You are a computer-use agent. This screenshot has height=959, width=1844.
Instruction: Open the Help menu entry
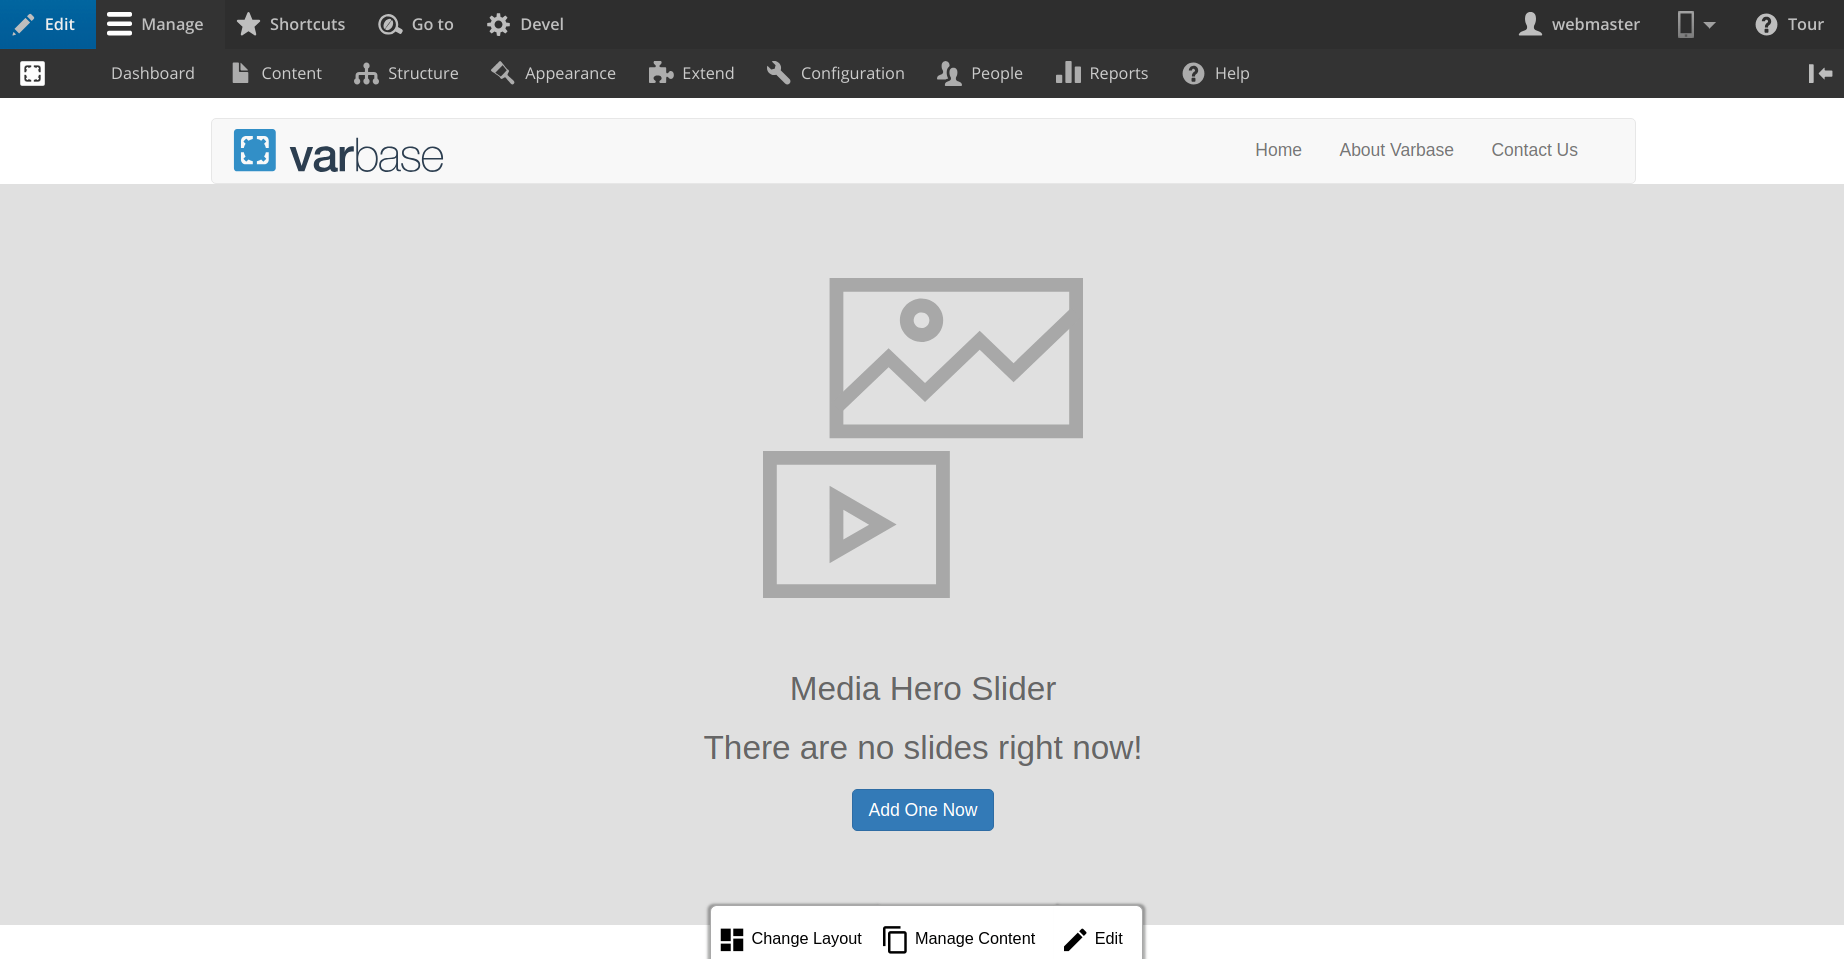(1215, 72)
